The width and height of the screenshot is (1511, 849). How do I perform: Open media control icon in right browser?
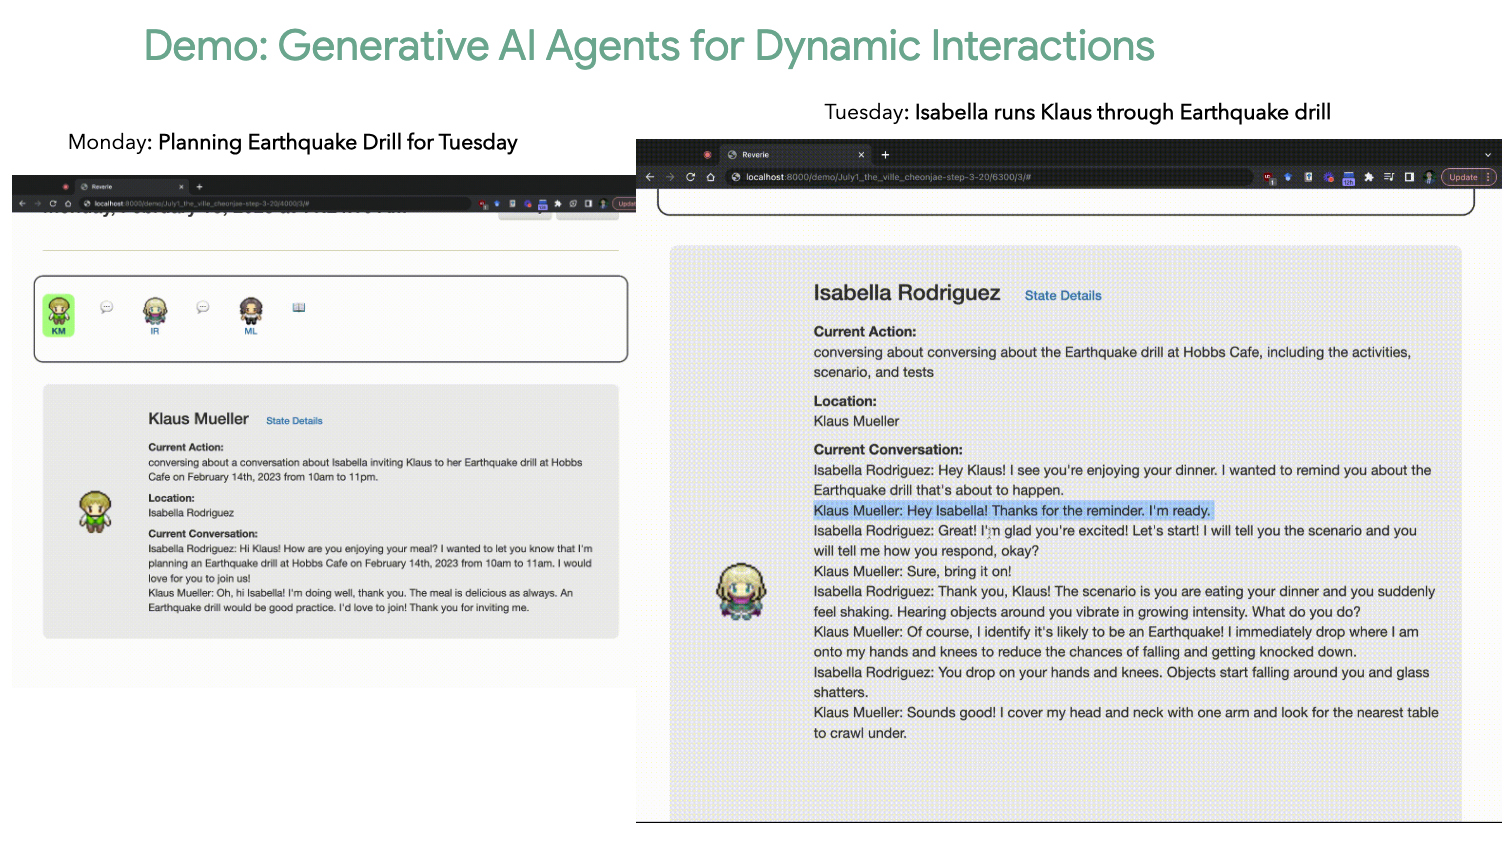tap(1389, 177)
